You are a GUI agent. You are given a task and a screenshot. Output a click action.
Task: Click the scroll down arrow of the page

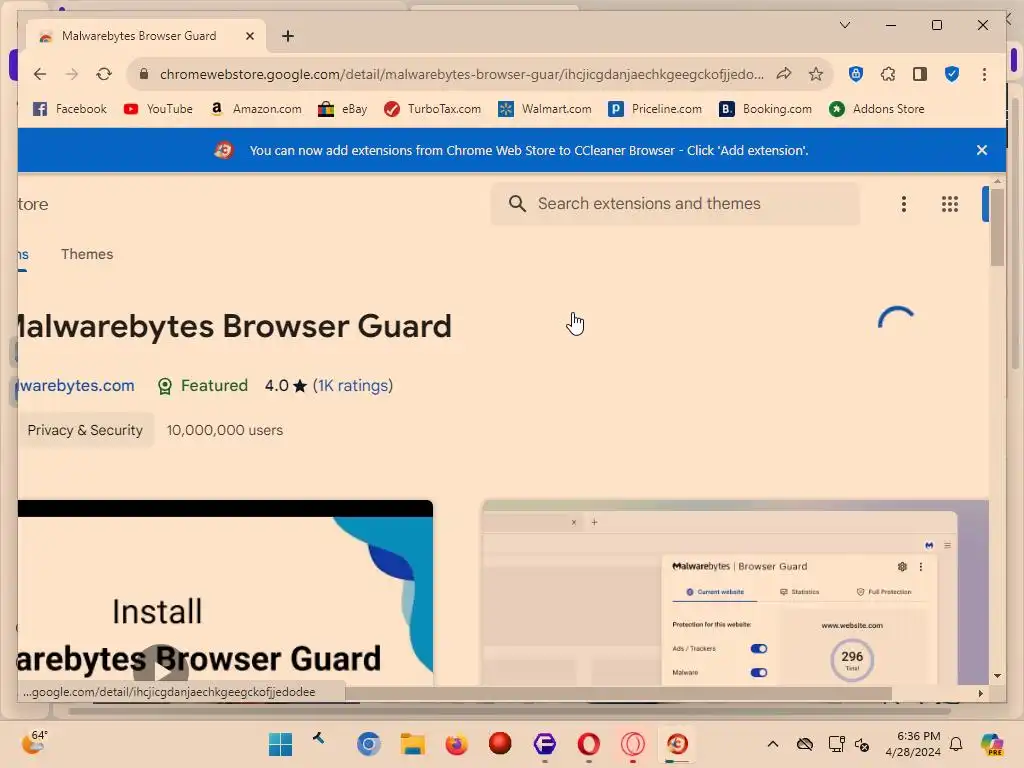(x=997, y=676)
